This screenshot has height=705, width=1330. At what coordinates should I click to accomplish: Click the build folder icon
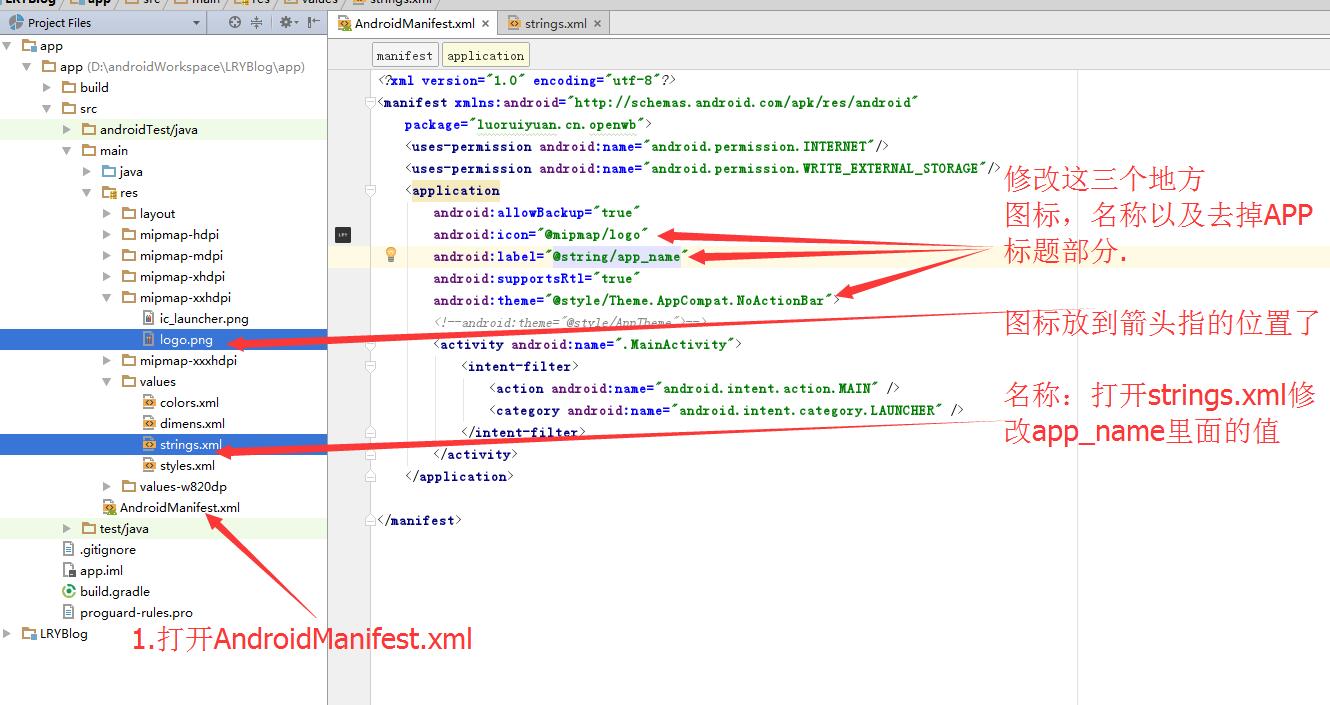(69, 87)
